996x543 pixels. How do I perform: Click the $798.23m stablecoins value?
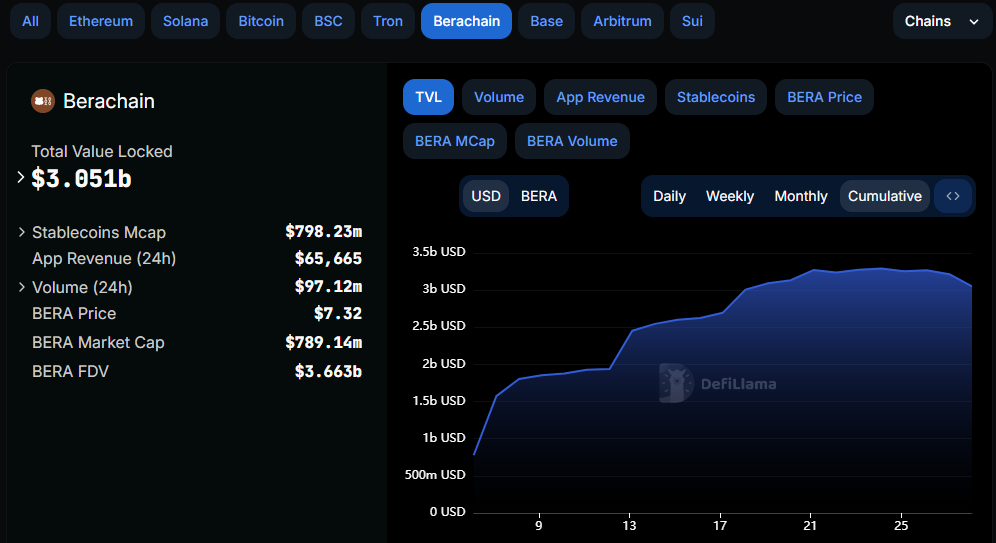point(323,232)
